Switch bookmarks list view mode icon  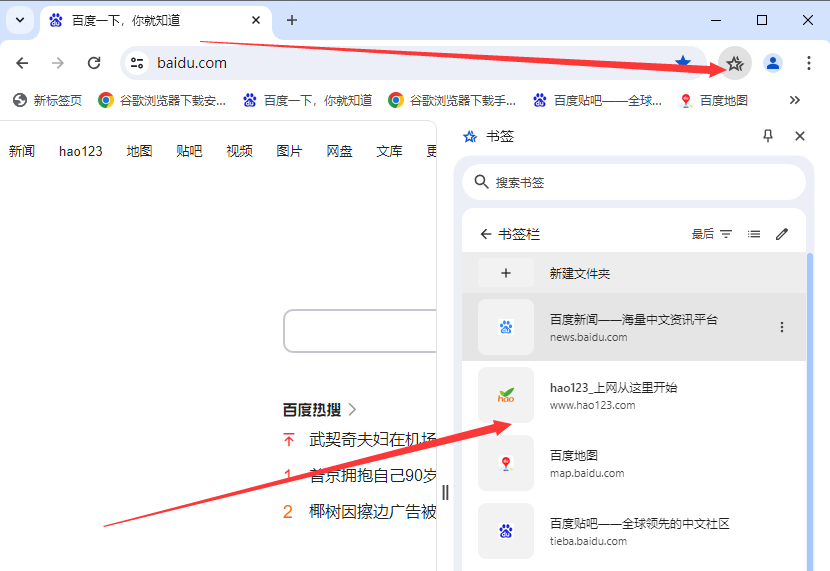[754, 234]
